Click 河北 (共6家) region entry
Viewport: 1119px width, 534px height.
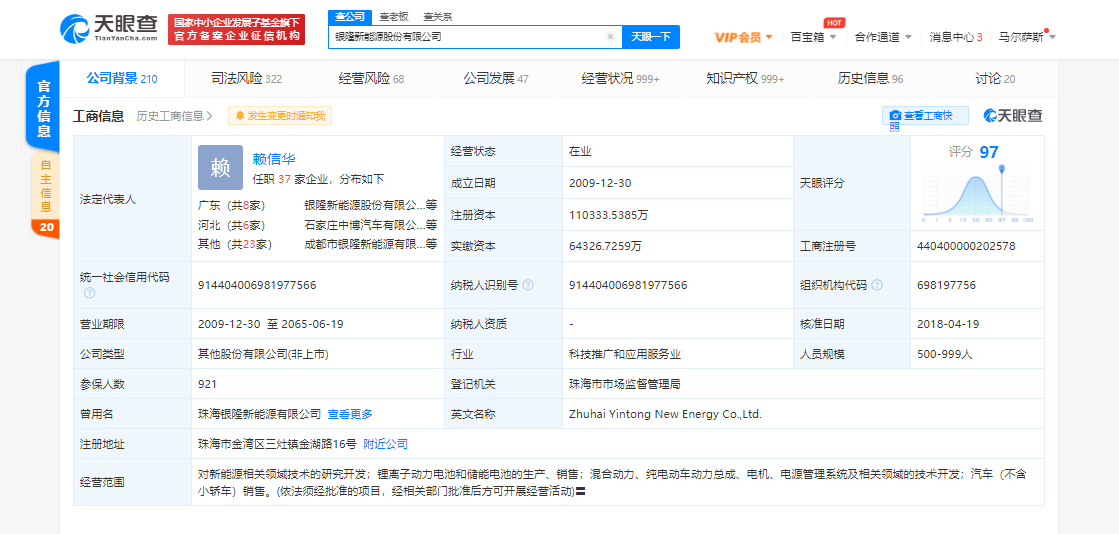point(231,225)
